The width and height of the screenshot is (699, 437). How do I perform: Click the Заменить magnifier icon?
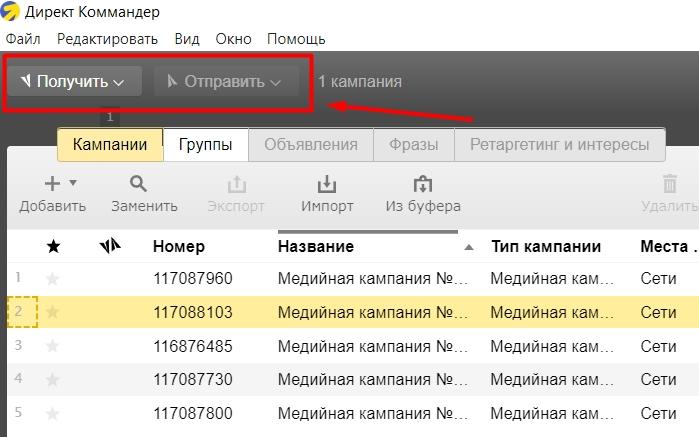(x=138, y=183)
